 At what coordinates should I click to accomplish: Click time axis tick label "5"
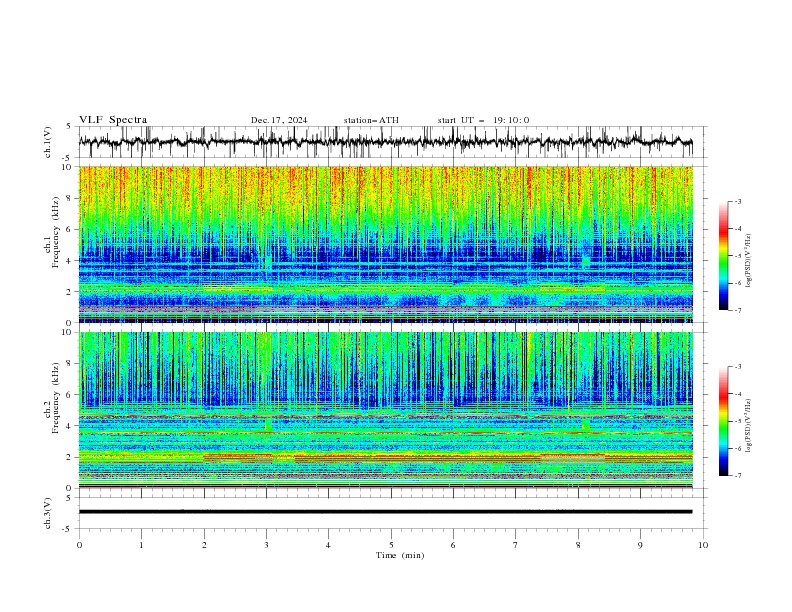[x=391, y=545]
